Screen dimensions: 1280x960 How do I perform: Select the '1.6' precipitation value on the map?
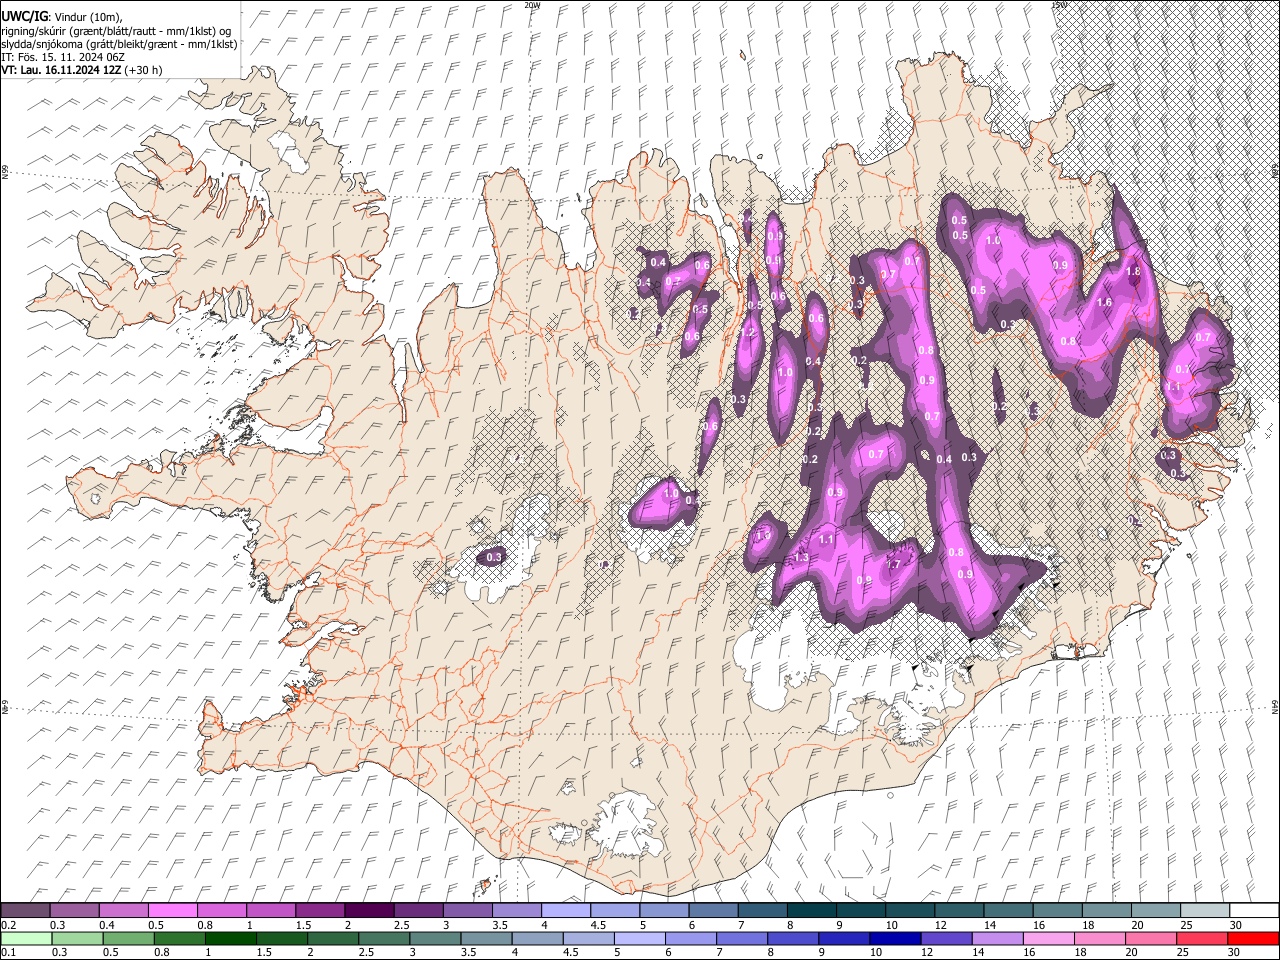coord(1104,303)
